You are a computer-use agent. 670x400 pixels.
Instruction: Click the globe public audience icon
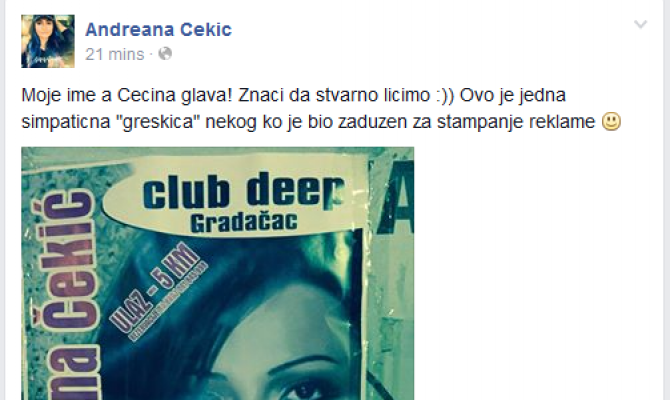pyautogui.click(x=165, y=54)
